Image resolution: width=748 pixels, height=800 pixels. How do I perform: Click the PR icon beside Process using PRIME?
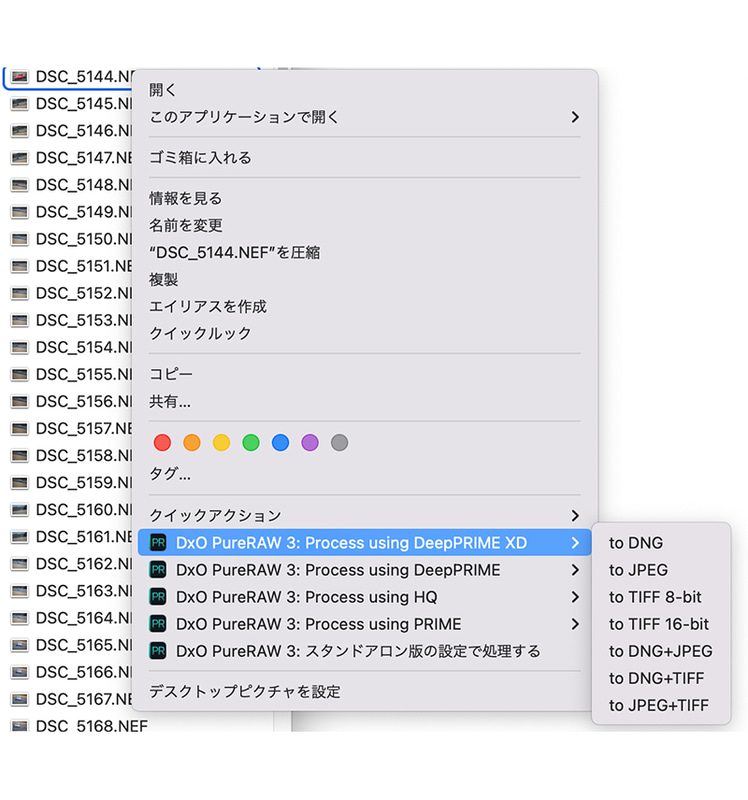click(x=158, y=624)
